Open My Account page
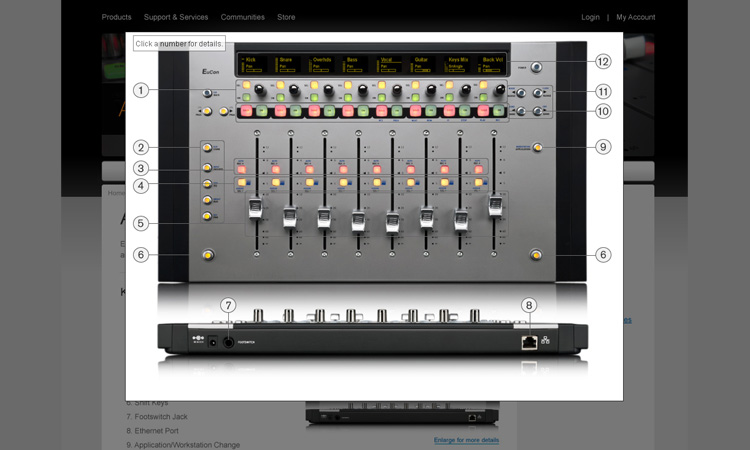750x450 pixels. pos(636,17)
